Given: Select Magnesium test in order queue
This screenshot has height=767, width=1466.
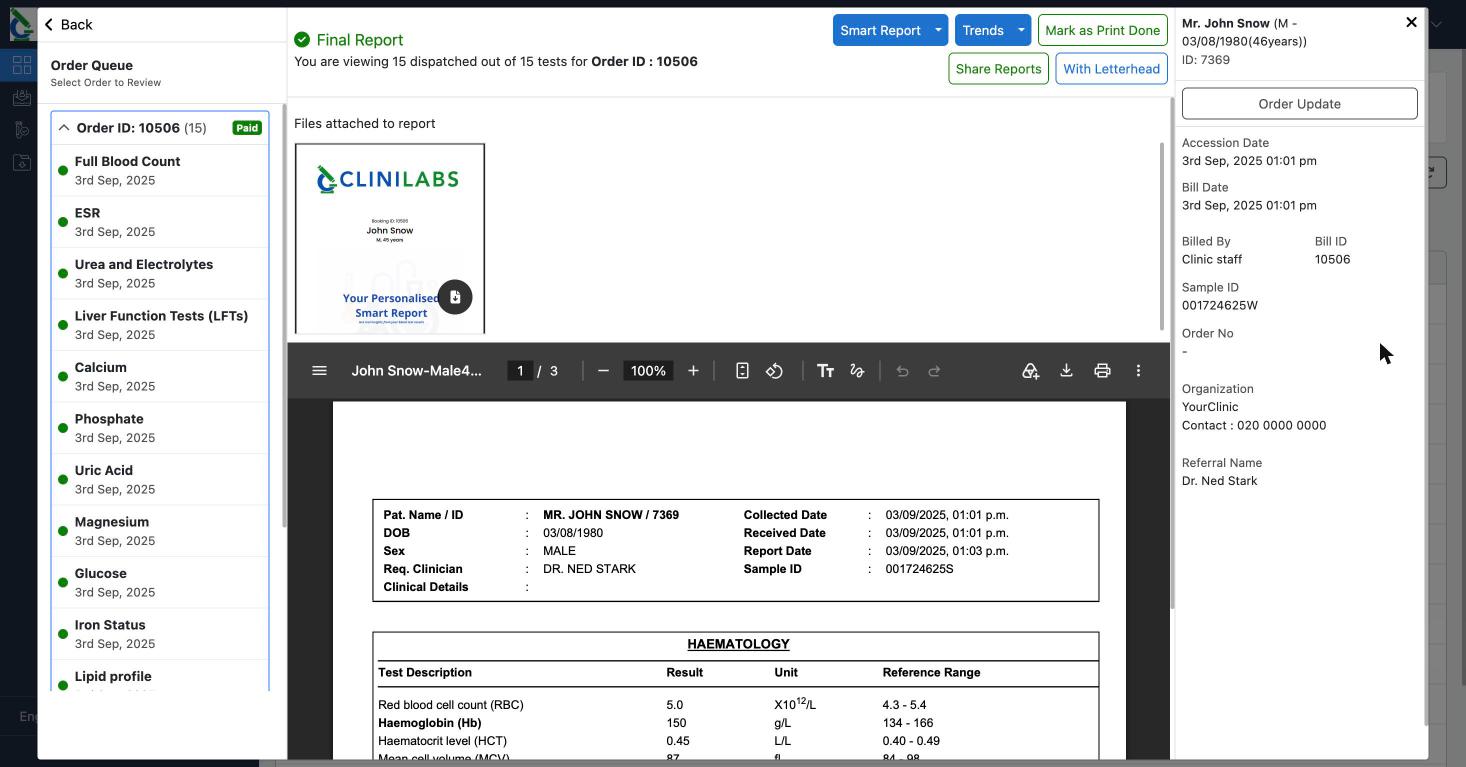Looking at the screenshot, I should pyautogui.click(x=160, y=531).
